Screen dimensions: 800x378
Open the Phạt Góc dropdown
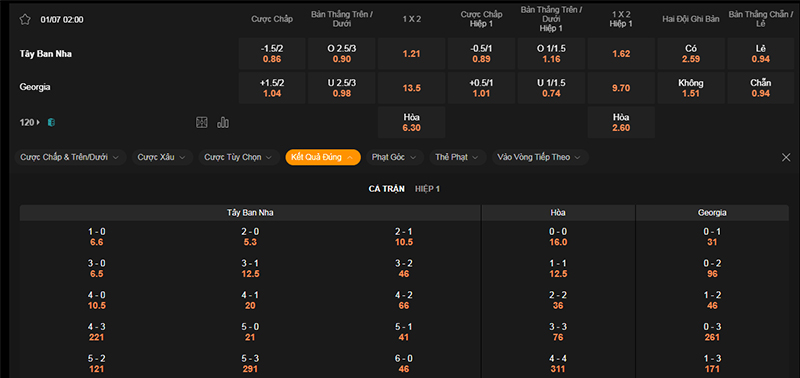click(394, 157)
